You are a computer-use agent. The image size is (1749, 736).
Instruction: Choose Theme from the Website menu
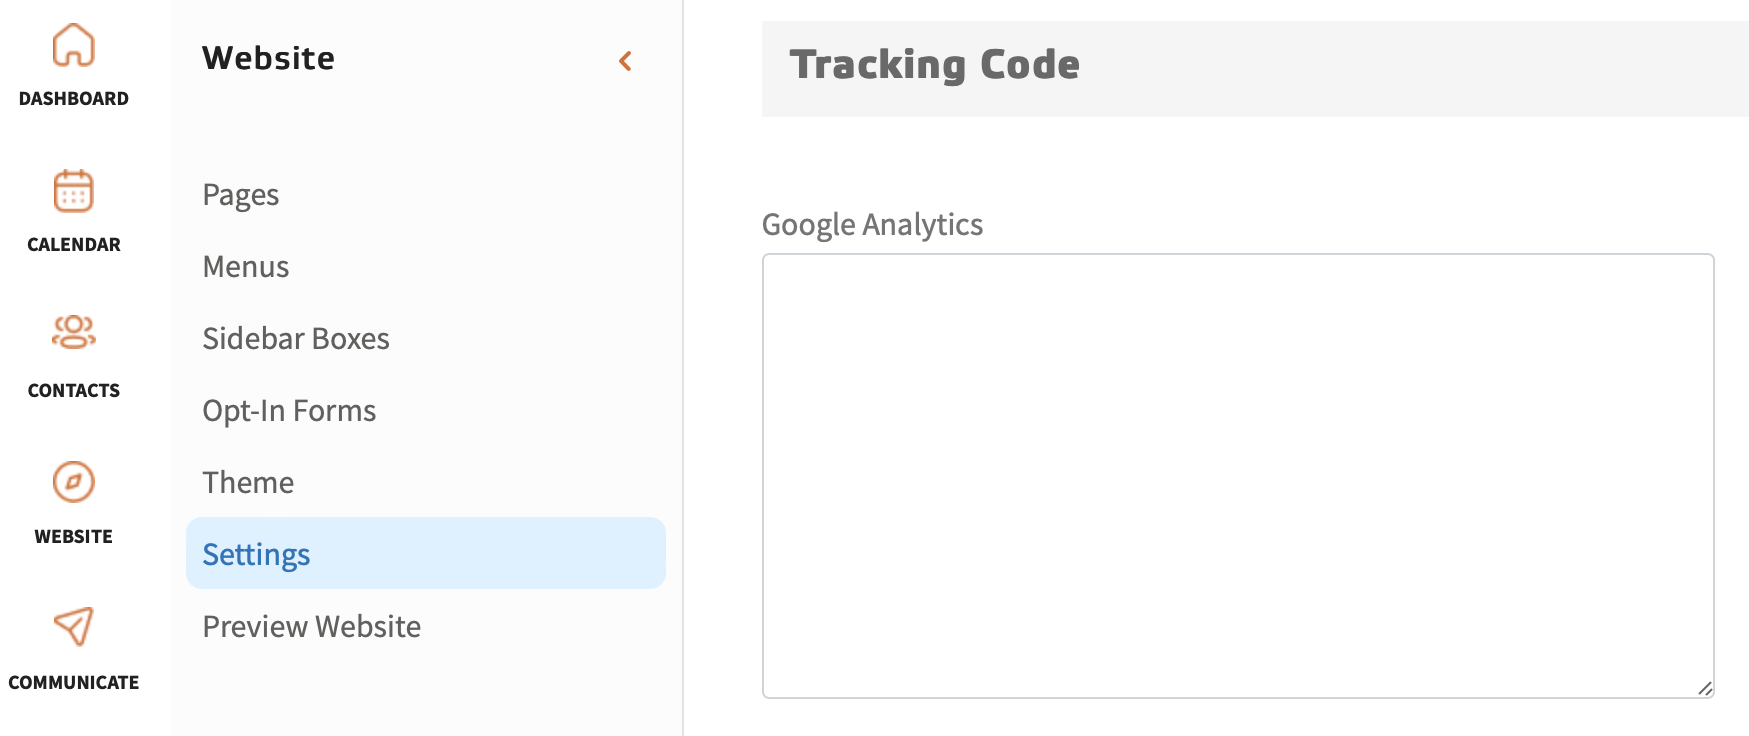click(248, 483)
